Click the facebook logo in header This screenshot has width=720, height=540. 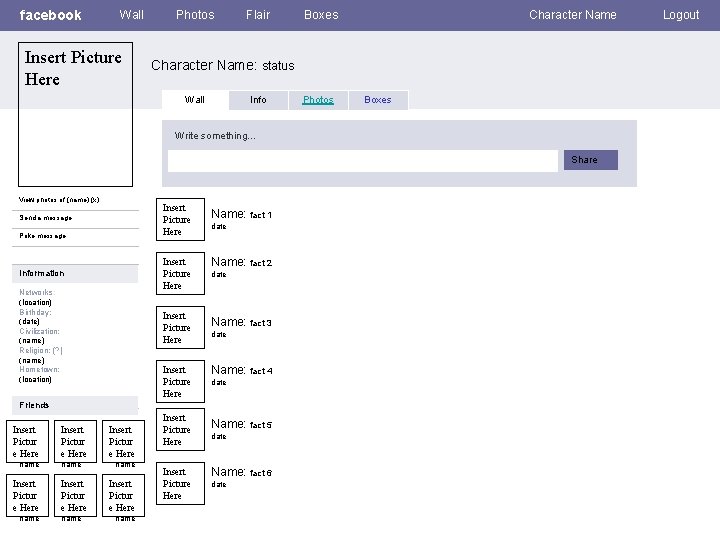point(51,15)
